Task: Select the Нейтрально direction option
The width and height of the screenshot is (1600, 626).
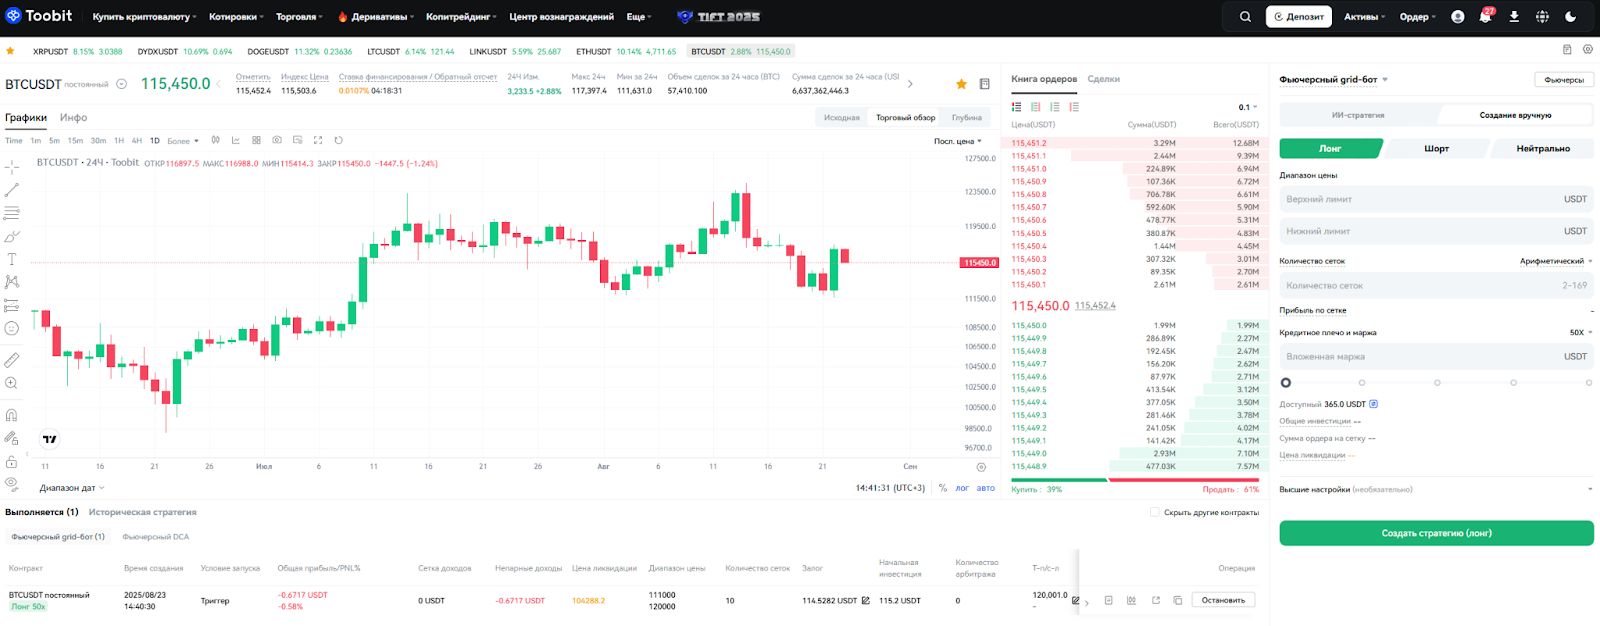Action: (1542, 148)
